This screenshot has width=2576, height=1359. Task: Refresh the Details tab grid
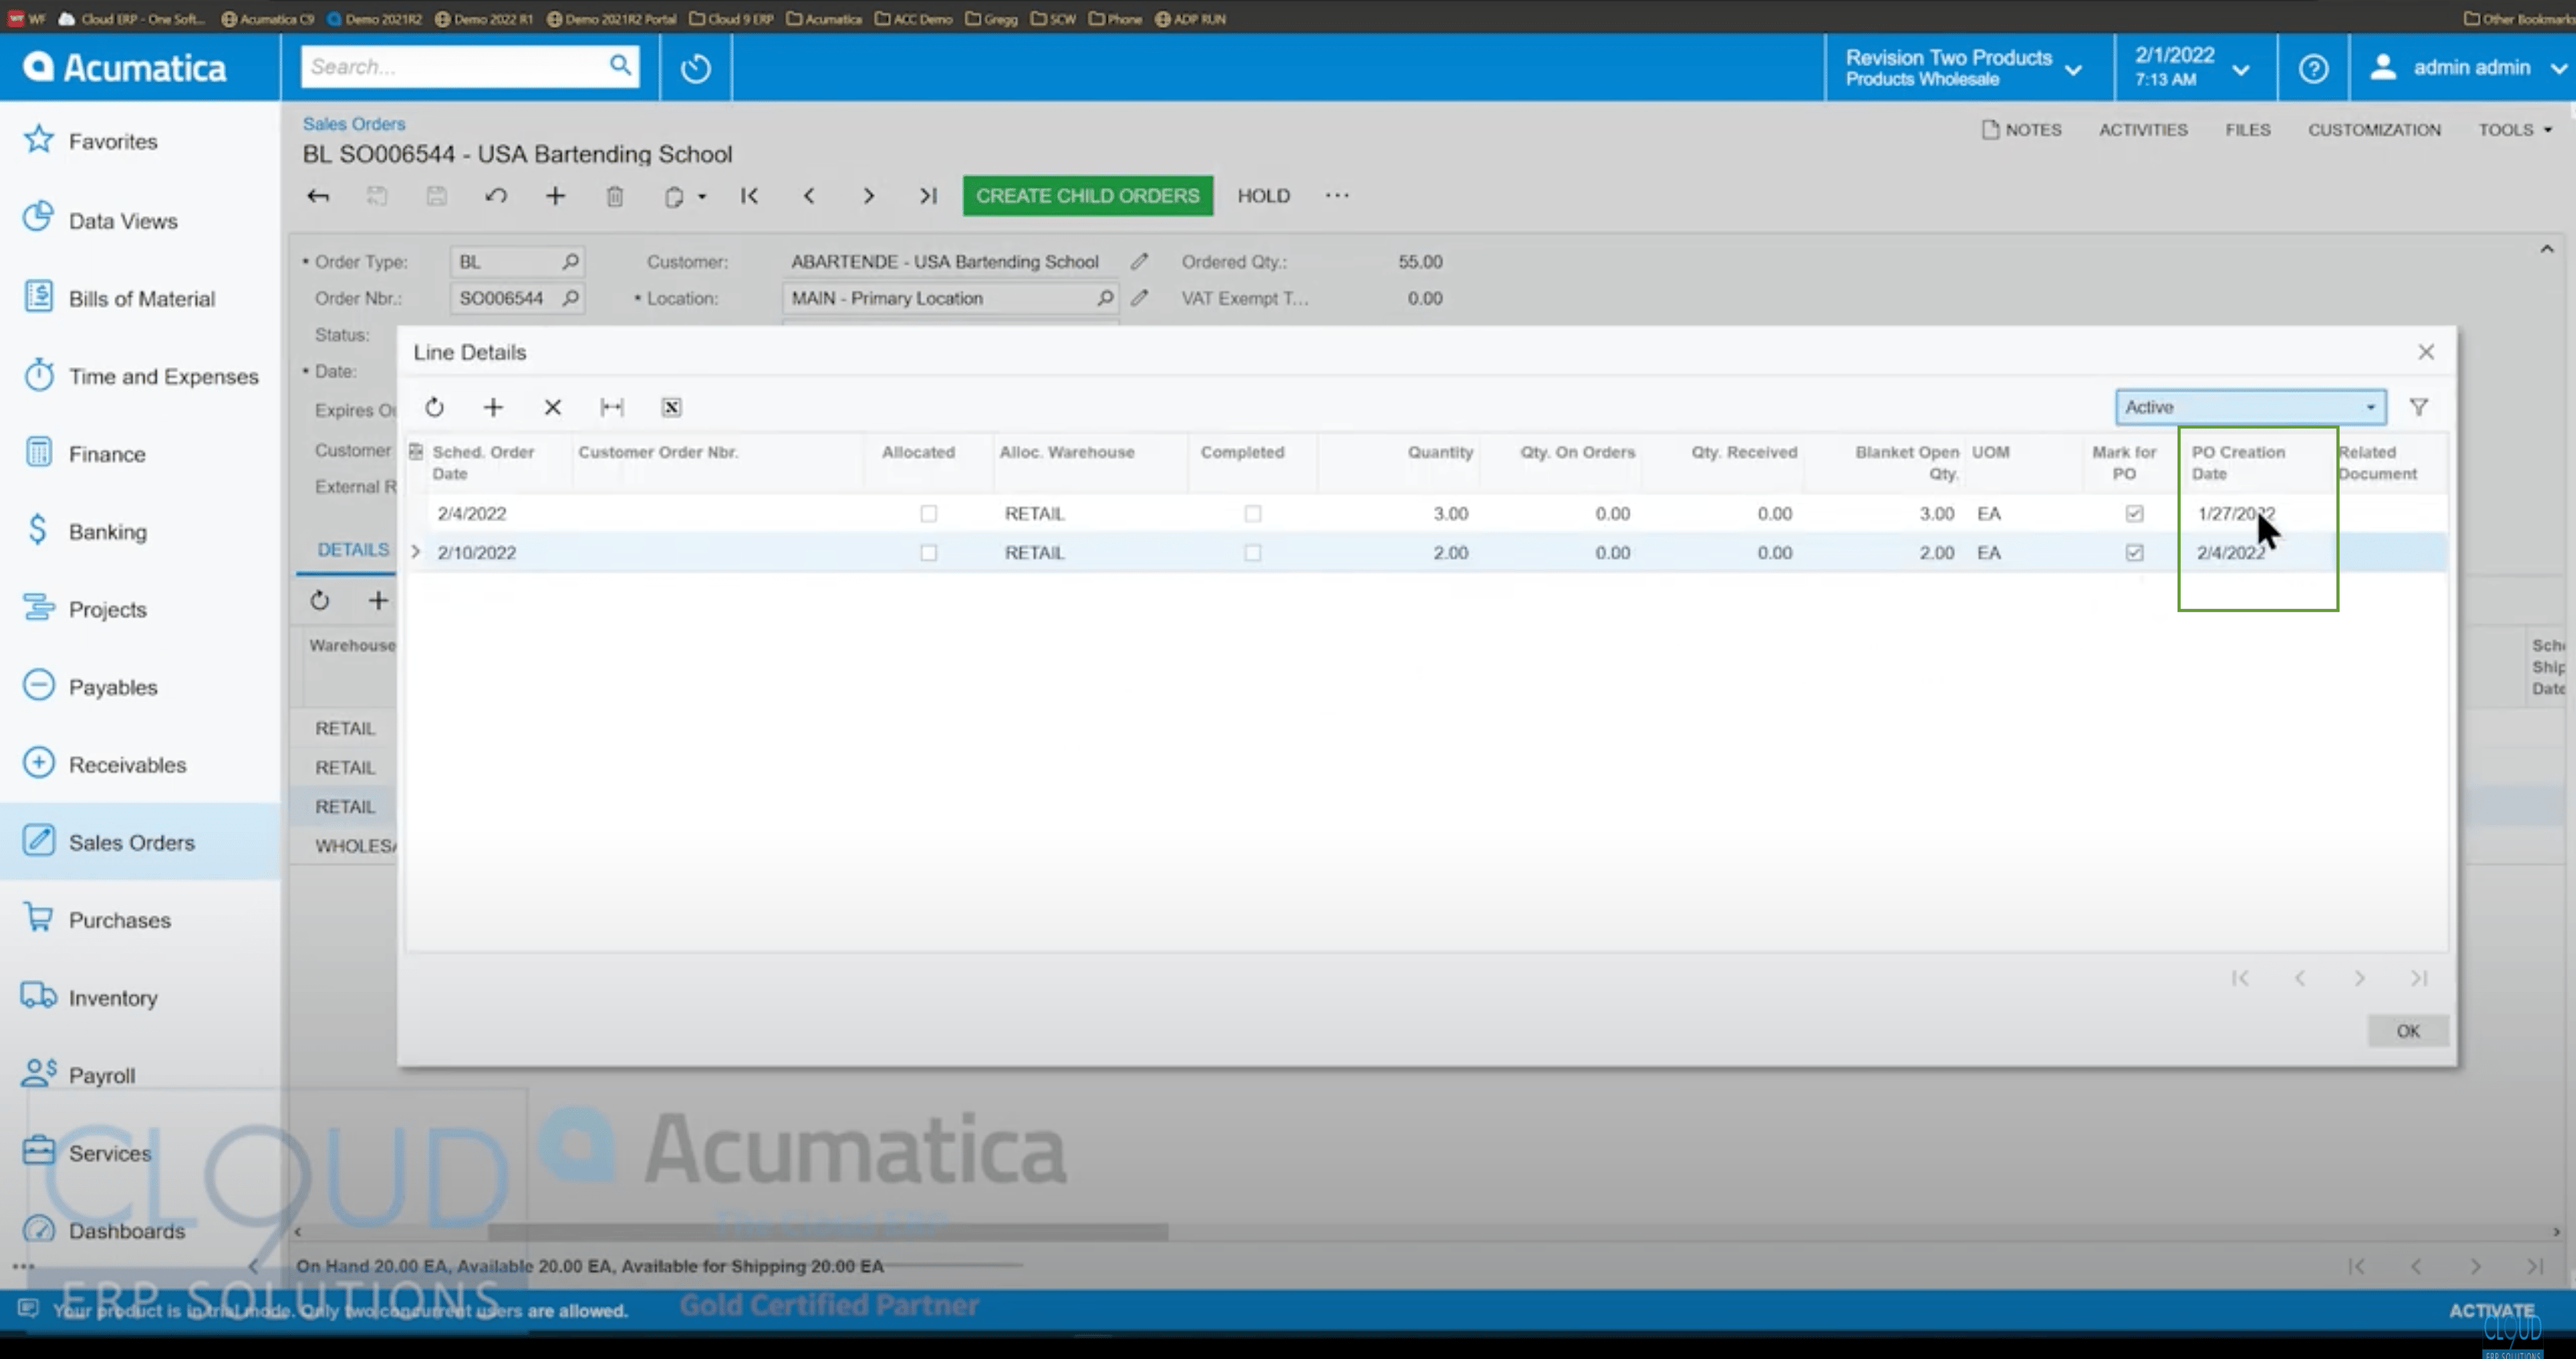click(x=319, y=600)
